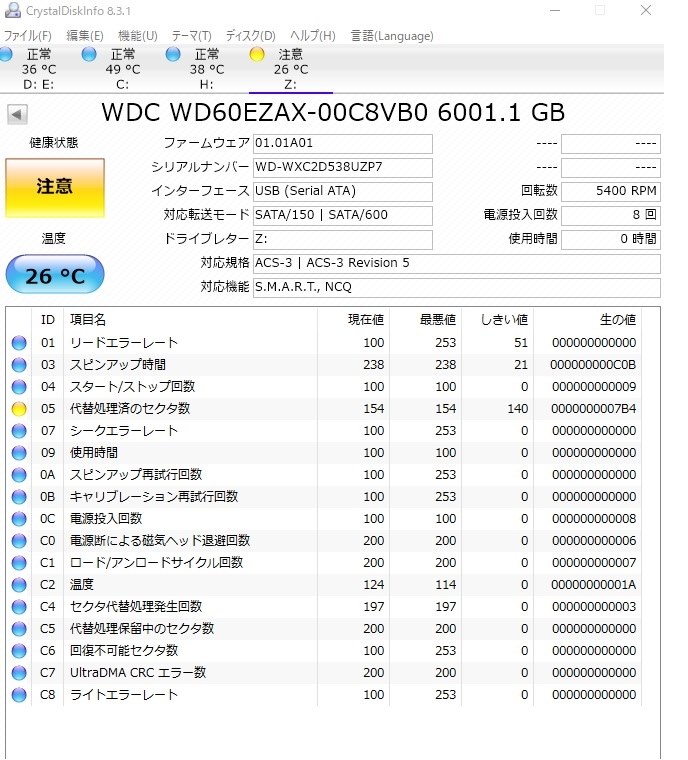The width and height of the screenshot is (688, 760).
Task: Click the standard field ACS-3 Revision 5
Action: click(x=457, y=263)
